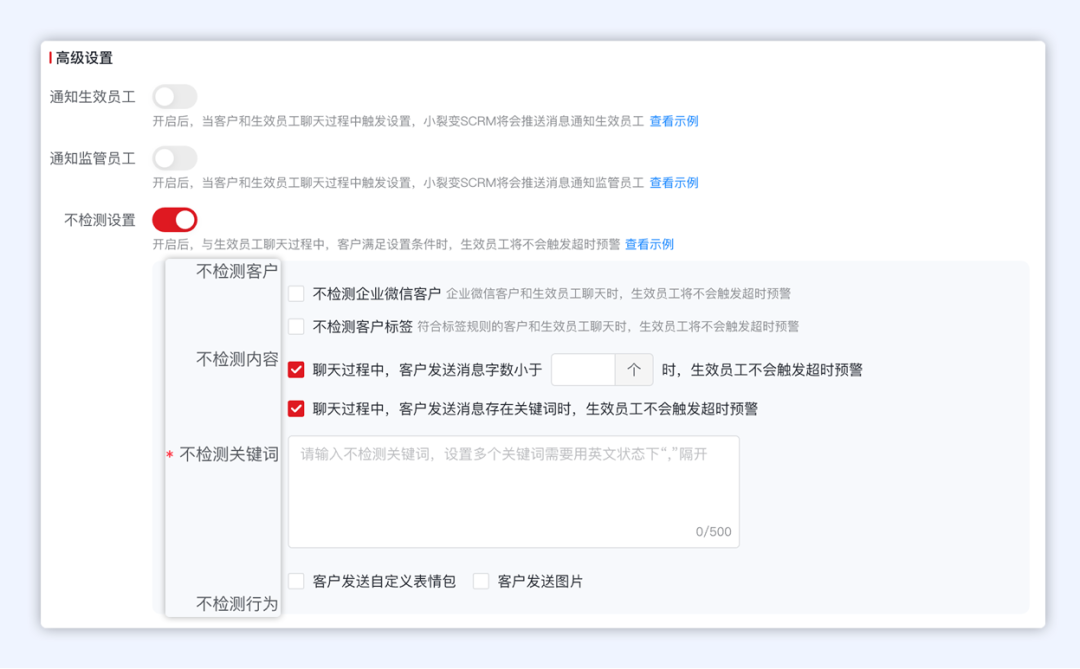
Task: Tick the 不检测客户标签 checkbox
Action: coord(296,326)
